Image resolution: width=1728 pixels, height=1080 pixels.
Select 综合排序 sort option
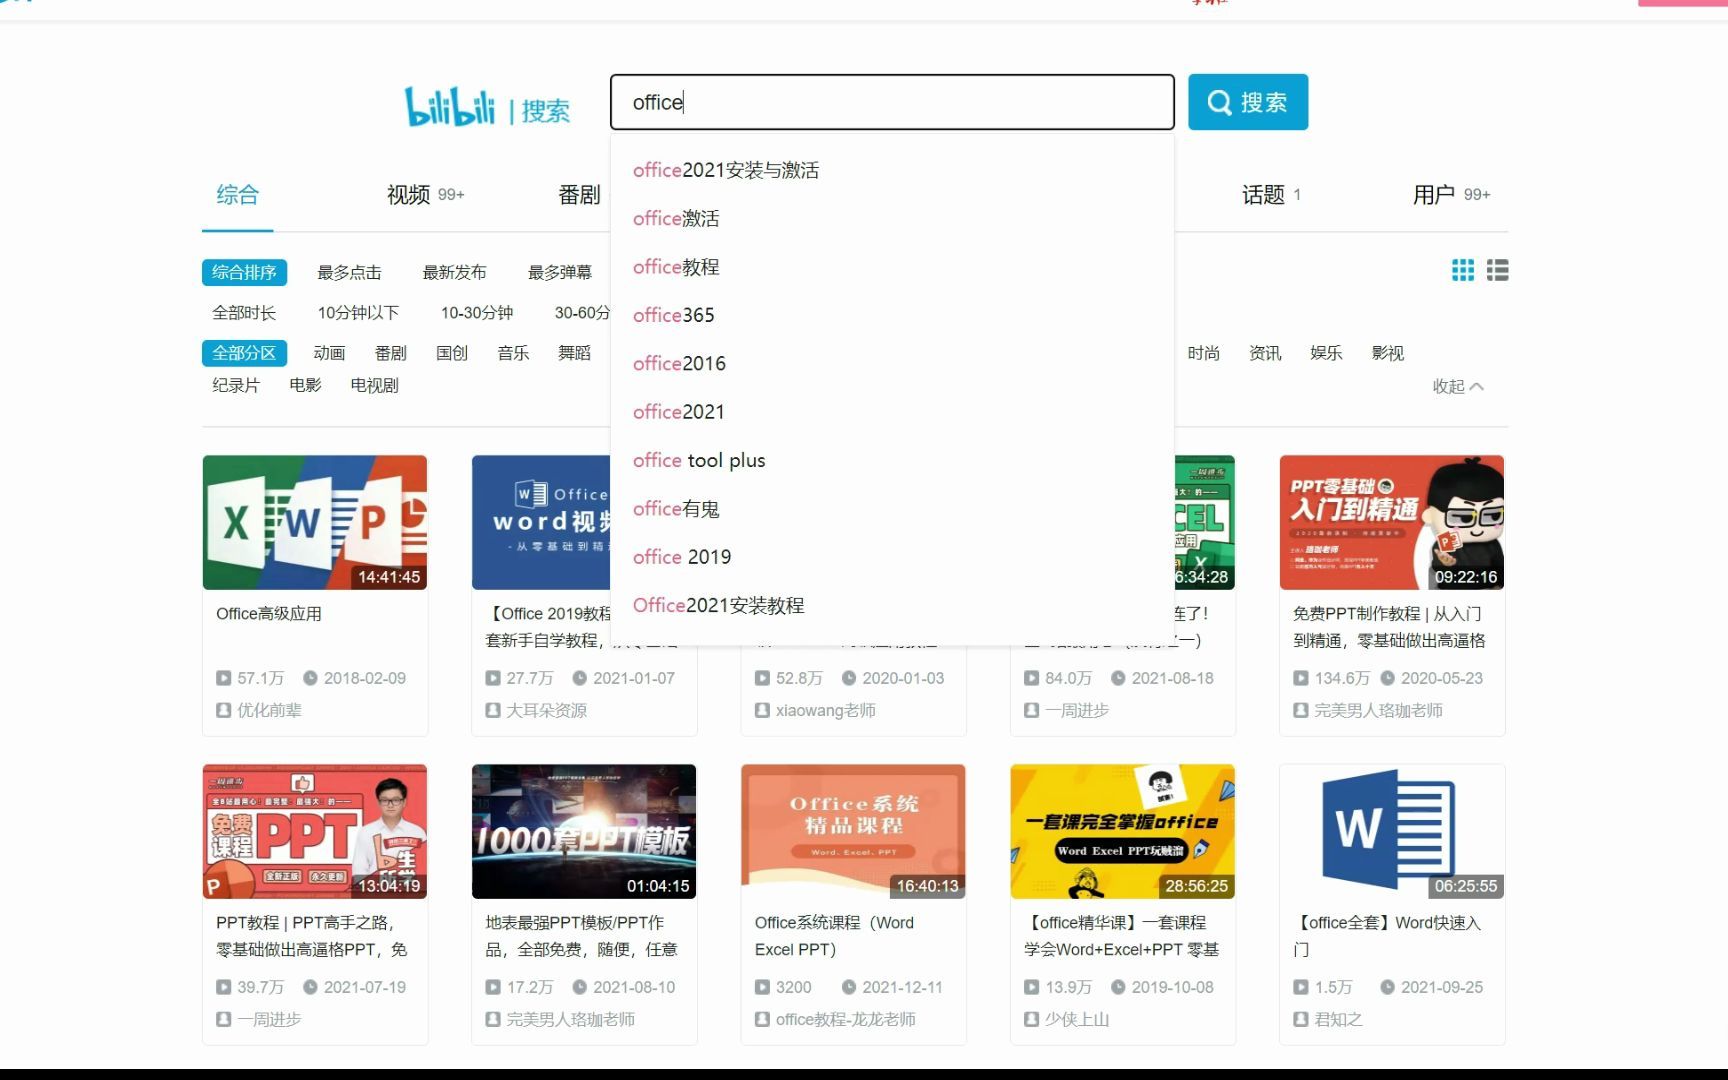pos(244,272)
